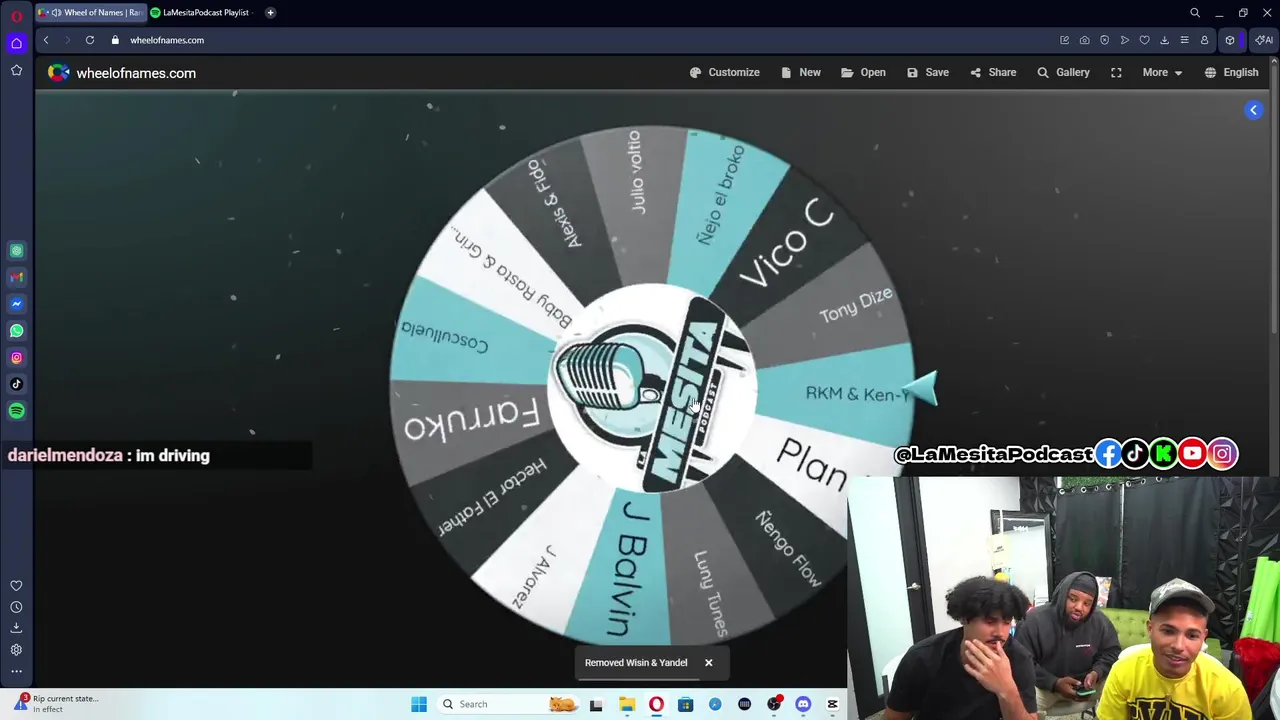Go to Opera start page home
Screen dimensions: 1280x720
pyautogui.click(x=16, y=43)
